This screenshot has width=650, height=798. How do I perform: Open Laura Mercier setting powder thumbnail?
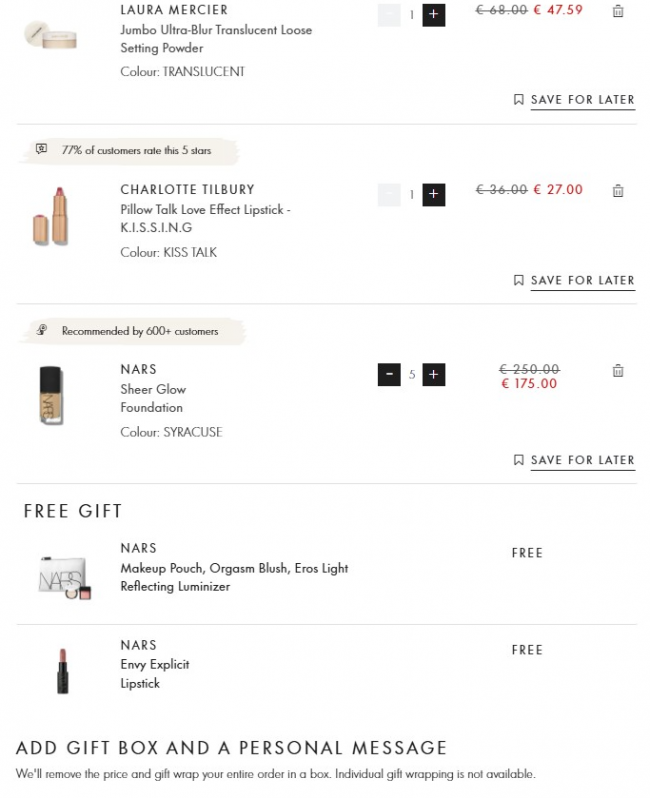tap(45, 33)
